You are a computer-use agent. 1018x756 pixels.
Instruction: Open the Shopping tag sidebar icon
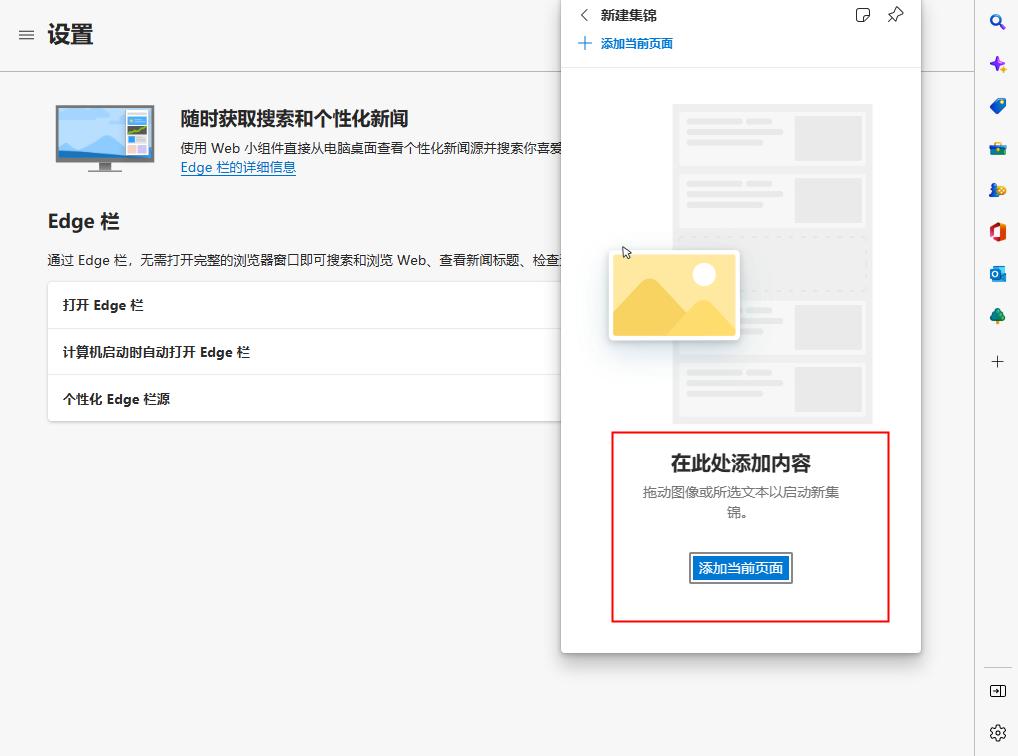(x=997, y=106)
